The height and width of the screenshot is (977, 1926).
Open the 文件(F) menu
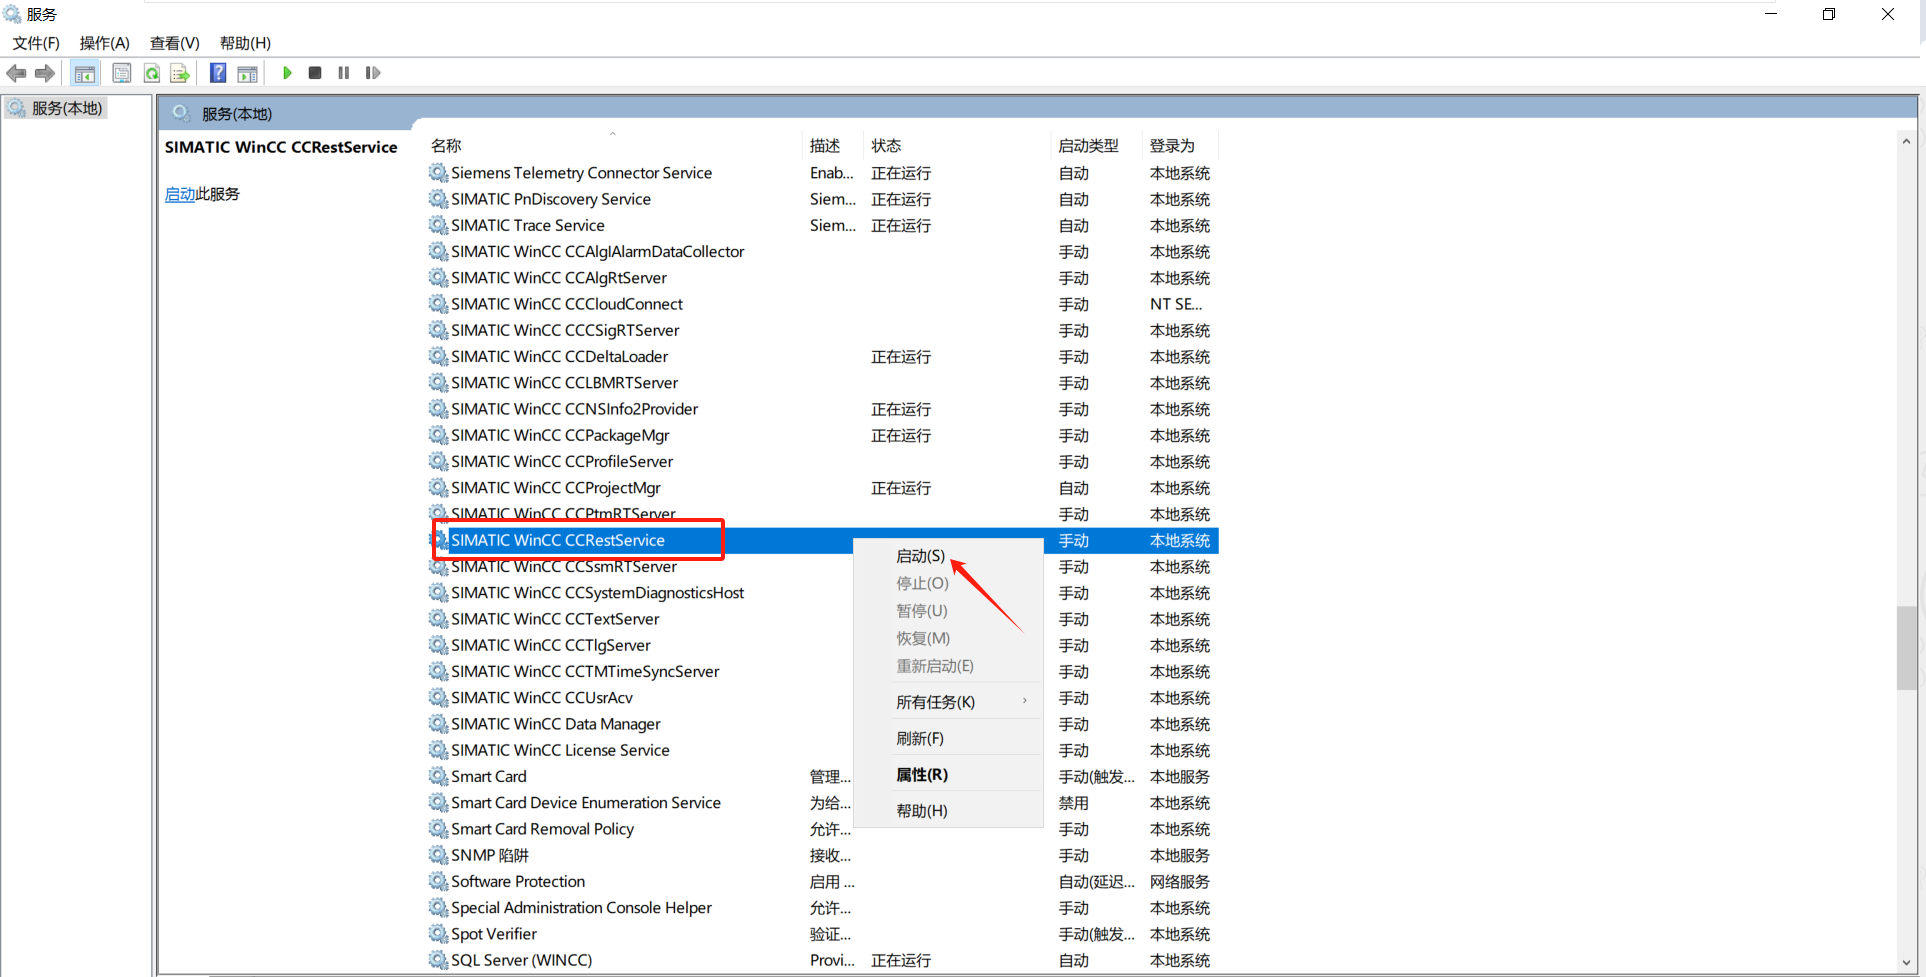(36, 43)
